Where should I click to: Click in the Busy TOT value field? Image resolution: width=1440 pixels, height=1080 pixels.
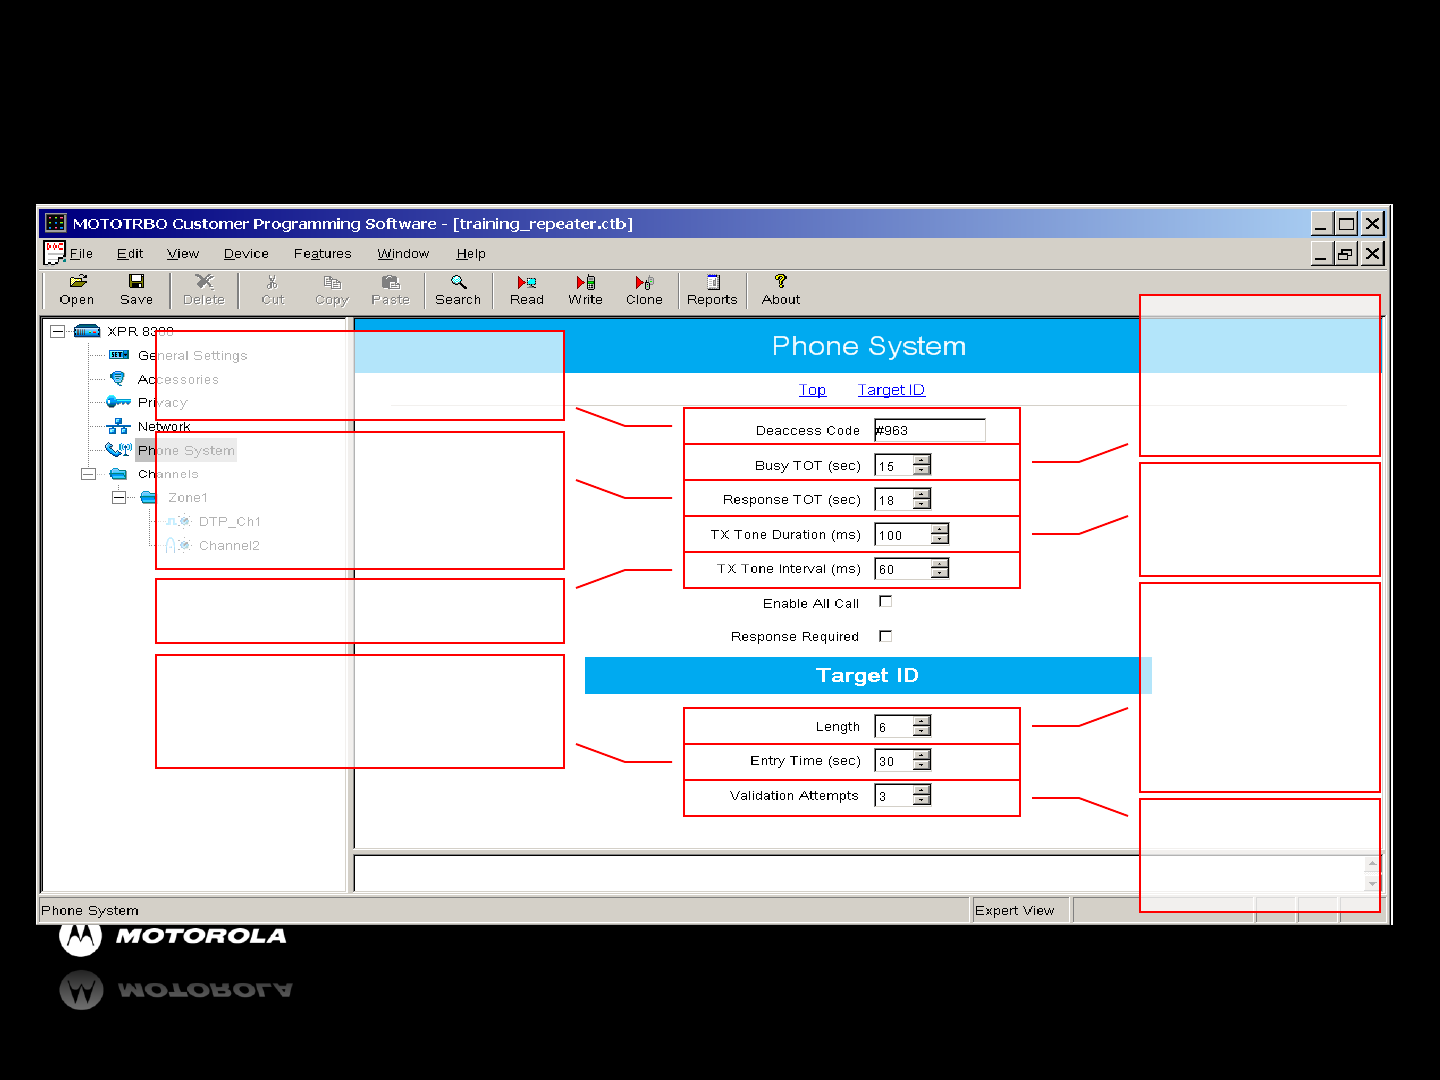(894, 465)
